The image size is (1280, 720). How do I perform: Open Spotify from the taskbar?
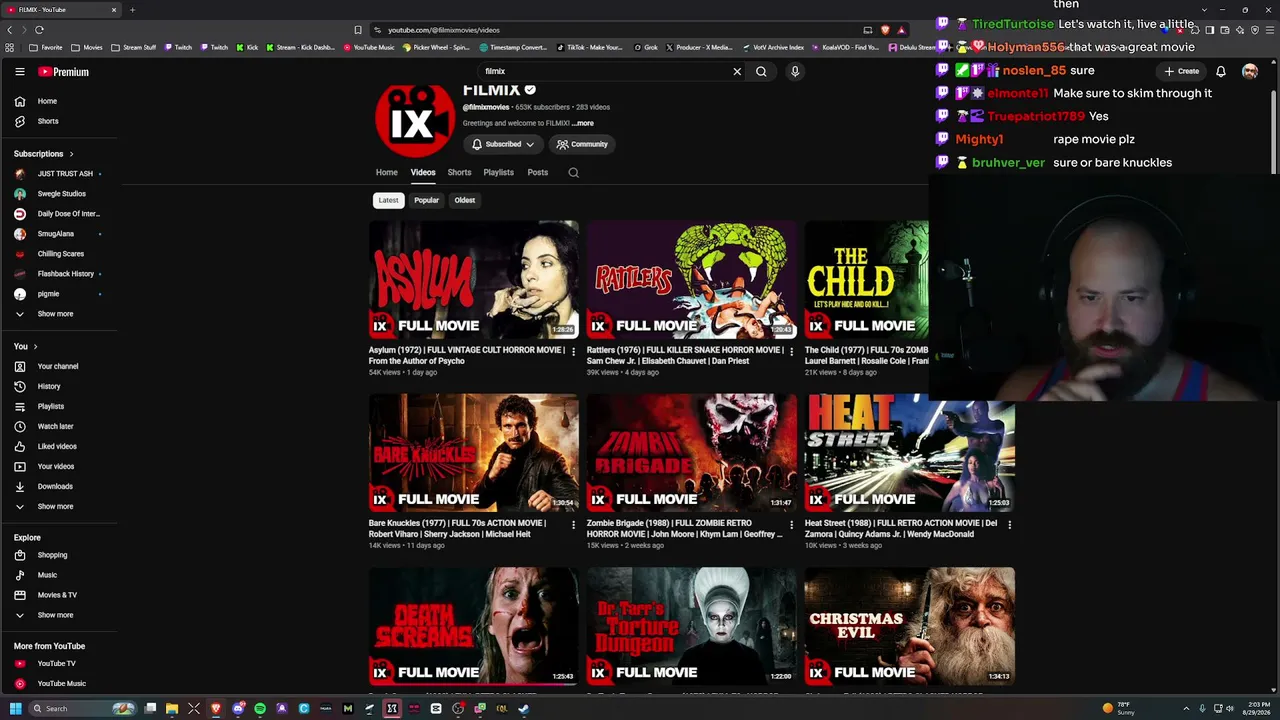[260, 709]
